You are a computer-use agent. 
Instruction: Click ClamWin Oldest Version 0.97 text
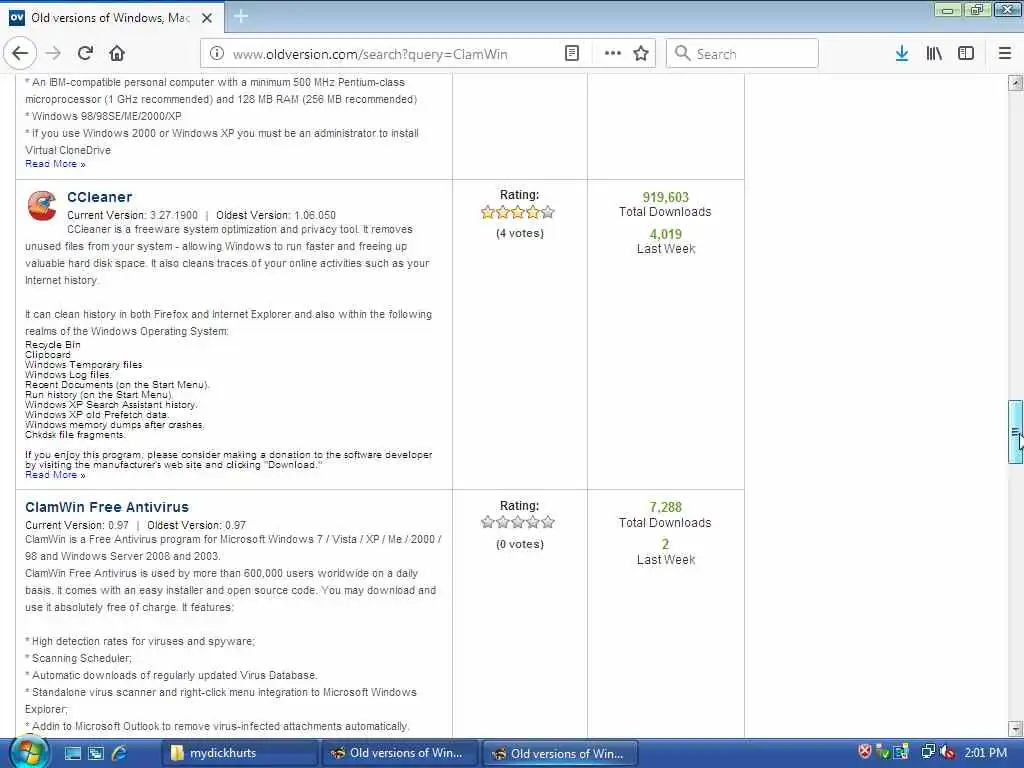point(197,525)
